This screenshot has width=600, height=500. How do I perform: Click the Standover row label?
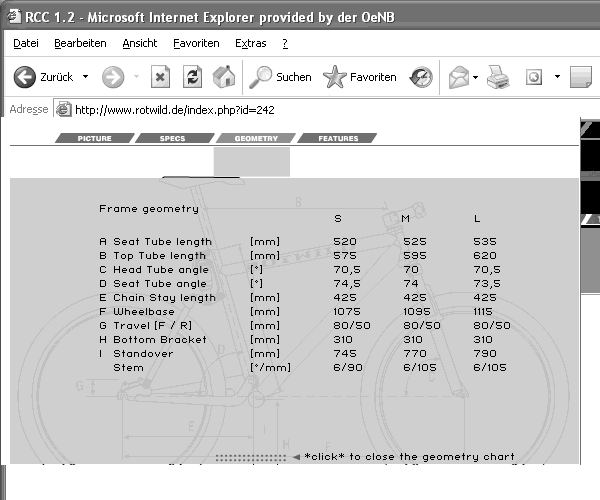[143, 353]
